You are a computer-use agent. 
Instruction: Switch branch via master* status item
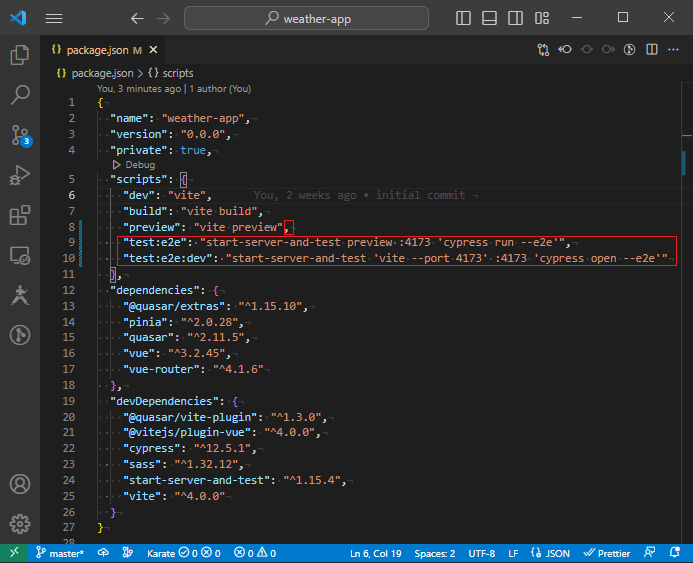[60, 553]
